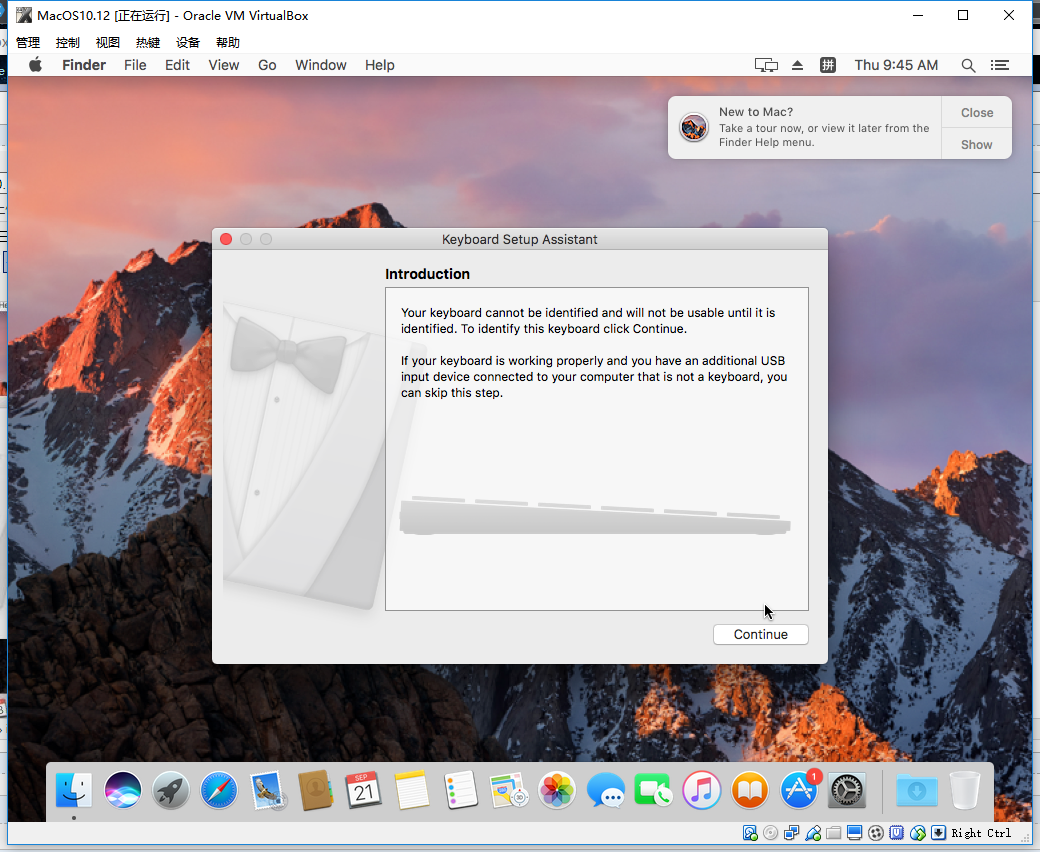Dismiss the New to Mac notification with Close
This screenshot has height=852, width=1040.
pos(976,112)
